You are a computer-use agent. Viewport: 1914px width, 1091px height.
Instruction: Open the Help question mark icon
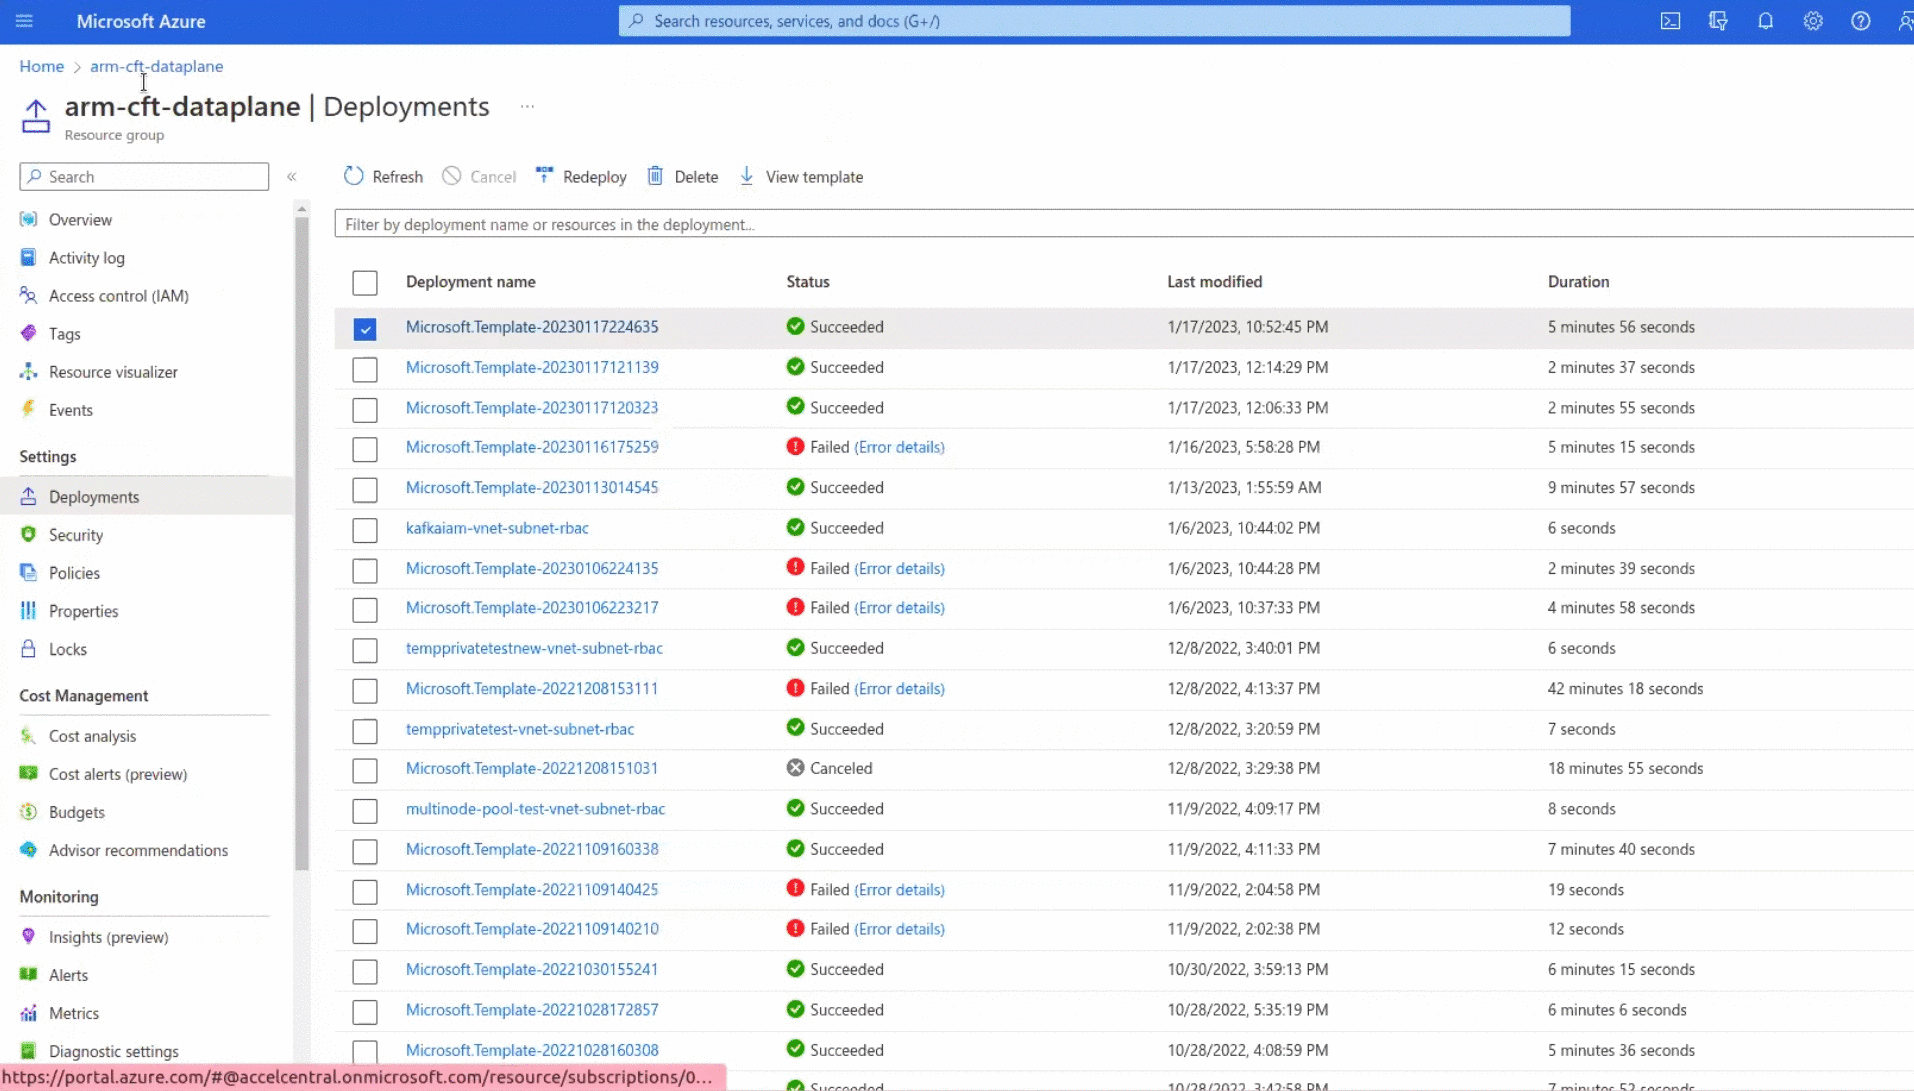click(x=1860, y=21)
